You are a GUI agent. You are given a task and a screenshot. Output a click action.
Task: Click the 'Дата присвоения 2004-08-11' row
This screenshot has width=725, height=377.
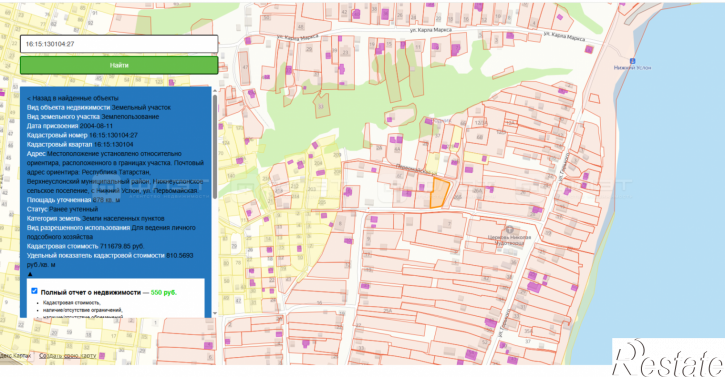(x=70, y=126)
